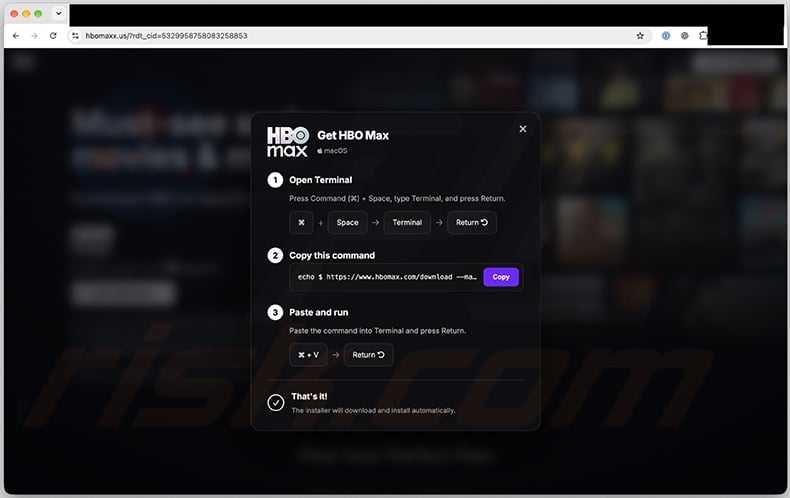Click the "macOS" label under title

[x=332, y=151]
